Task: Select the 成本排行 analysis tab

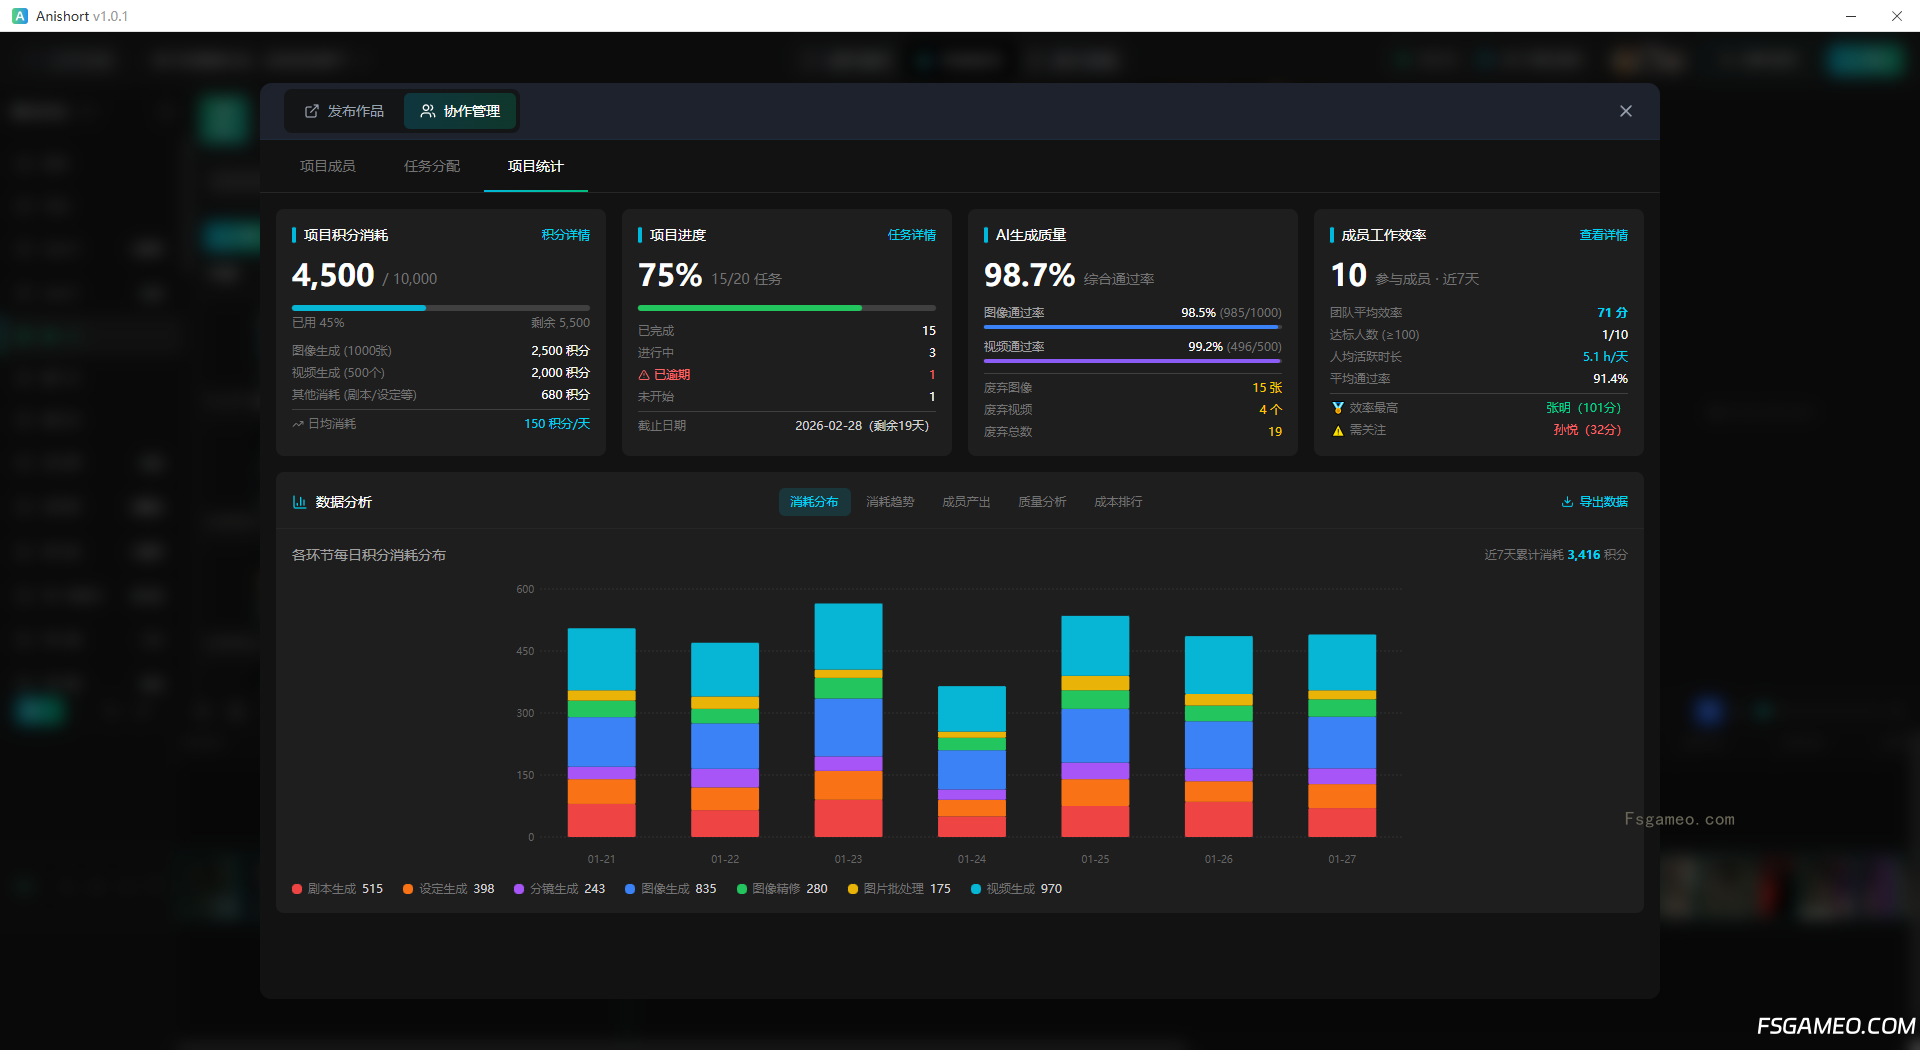Action: (x=1118, y=502)
